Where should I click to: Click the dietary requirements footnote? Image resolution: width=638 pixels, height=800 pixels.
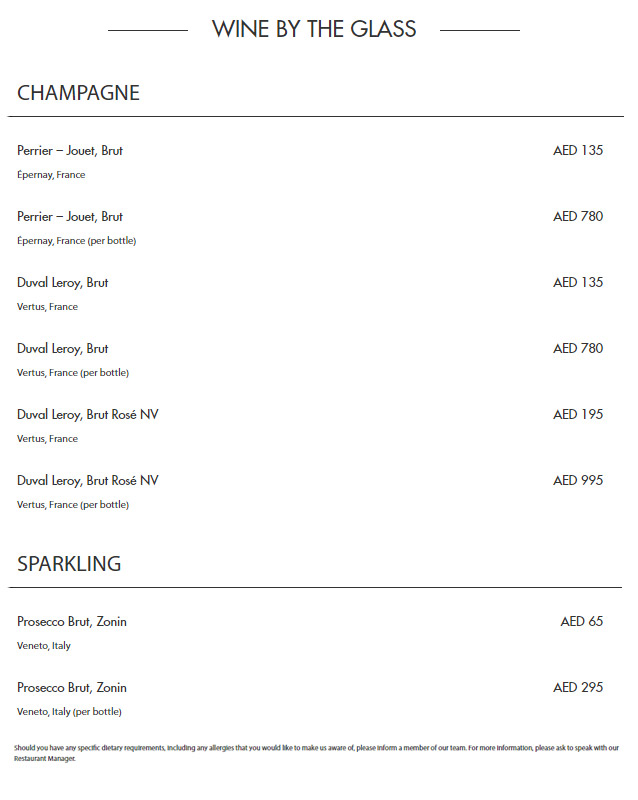pos(316,752)
